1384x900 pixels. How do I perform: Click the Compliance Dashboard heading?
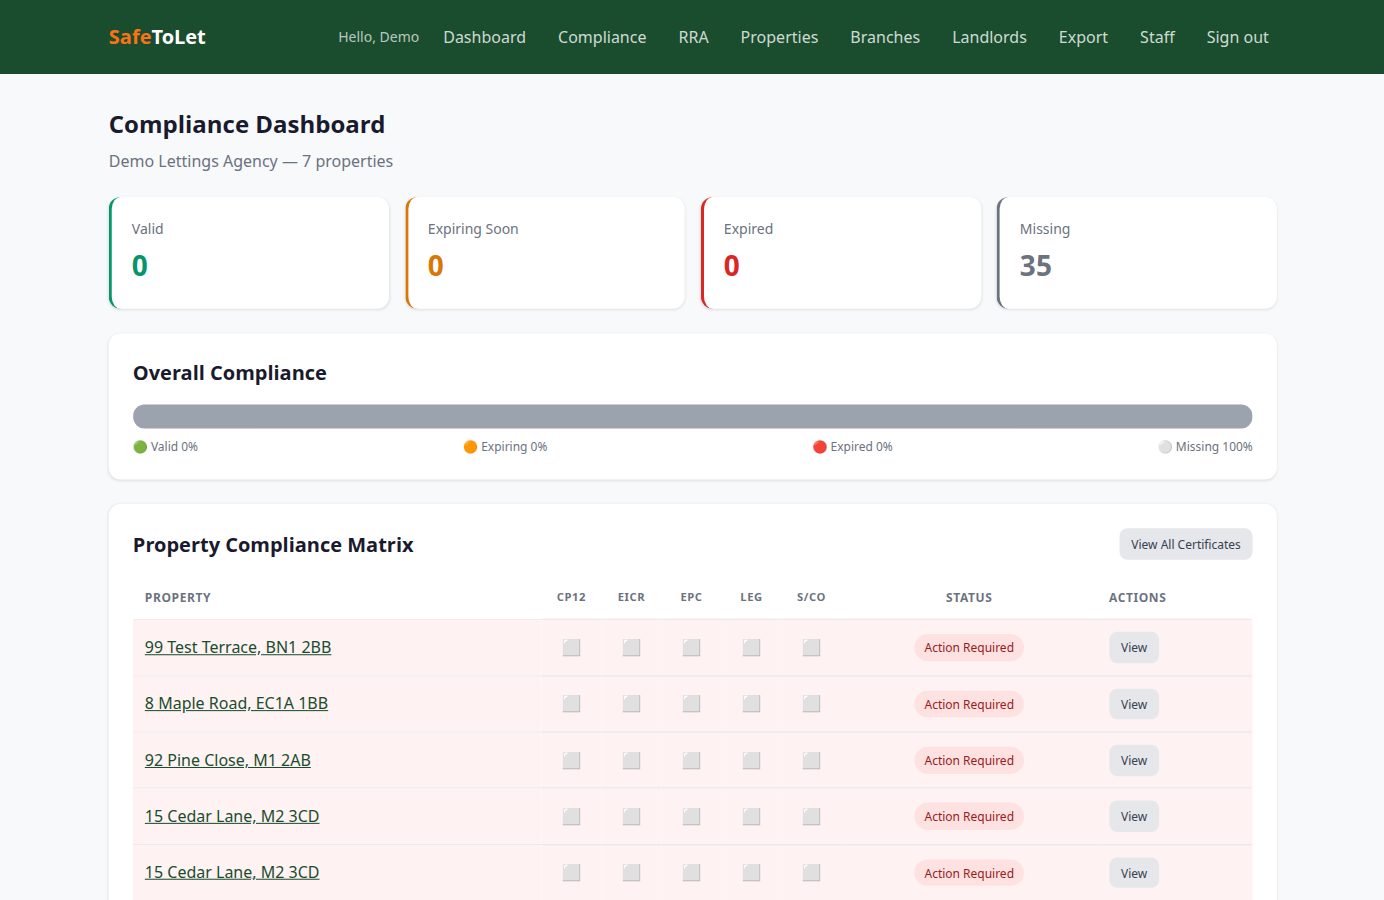[x=247, y=125]
